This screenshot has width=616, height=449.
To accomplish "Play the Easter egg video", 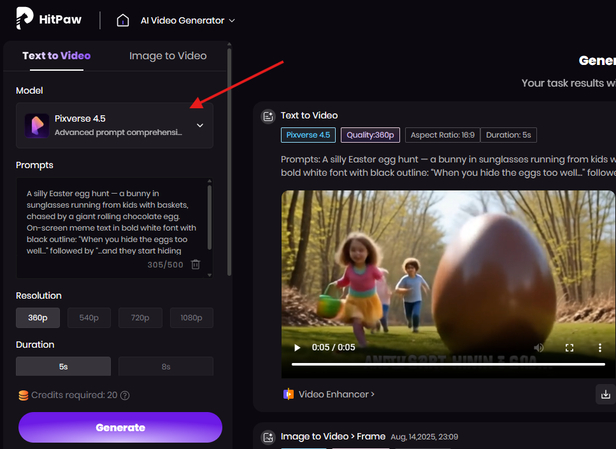I will tap(297, 348).
